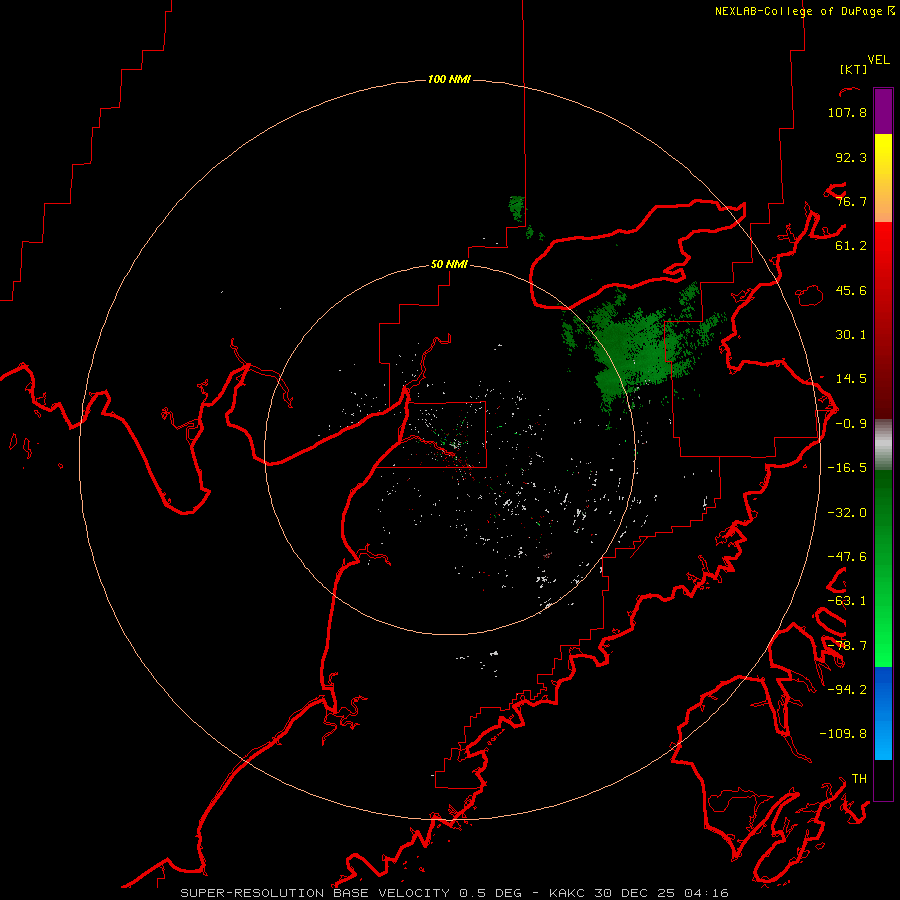Select the -47.6 scale value

pyautogui.click(x=847, y=557)
